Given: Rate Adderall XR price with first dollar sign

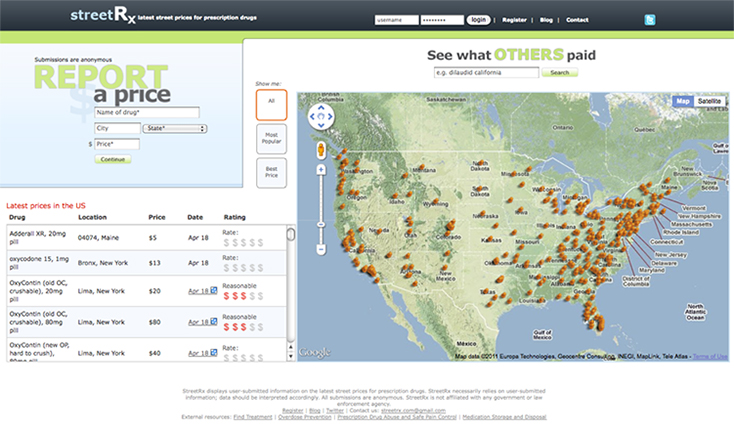Looking at the screenshot, I should [227, 242].
